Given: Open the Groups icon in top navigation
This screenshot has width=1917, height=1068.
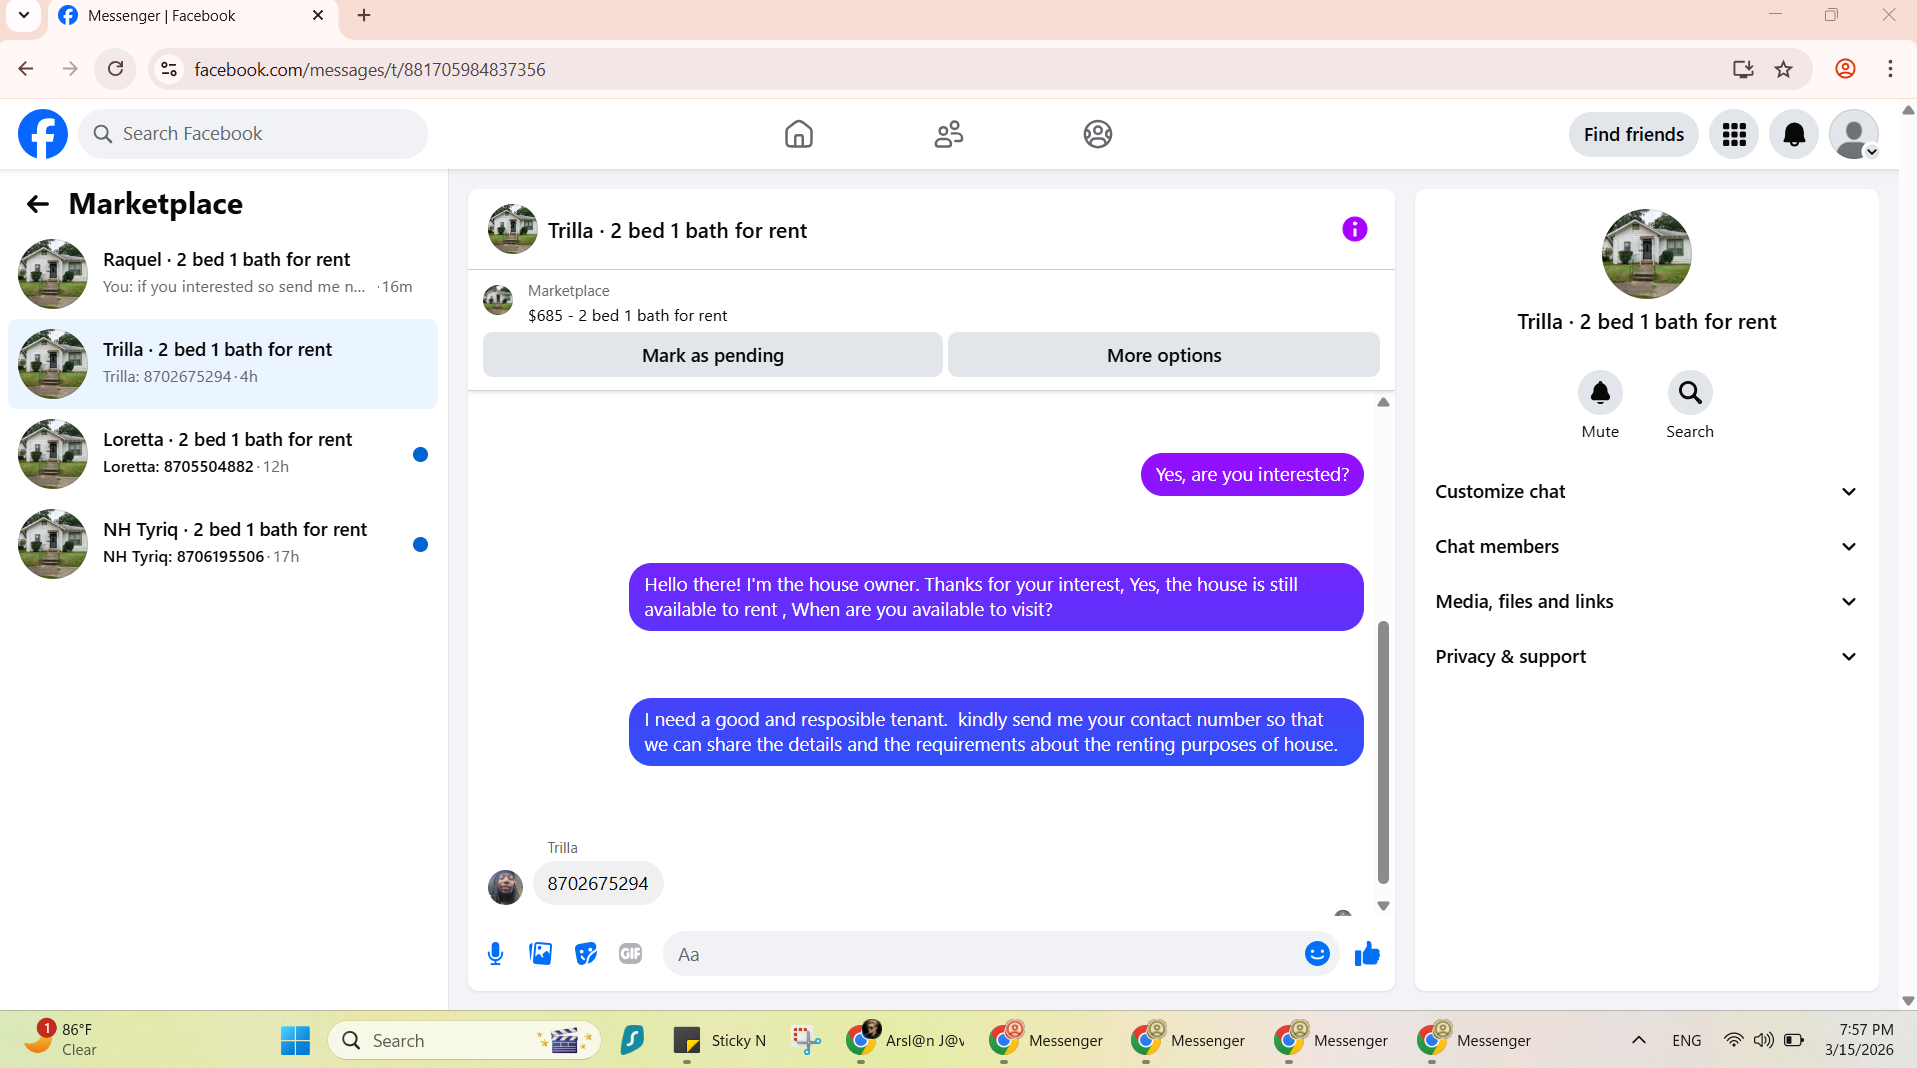Looking at the screenshot, I should coord(1097,134).
